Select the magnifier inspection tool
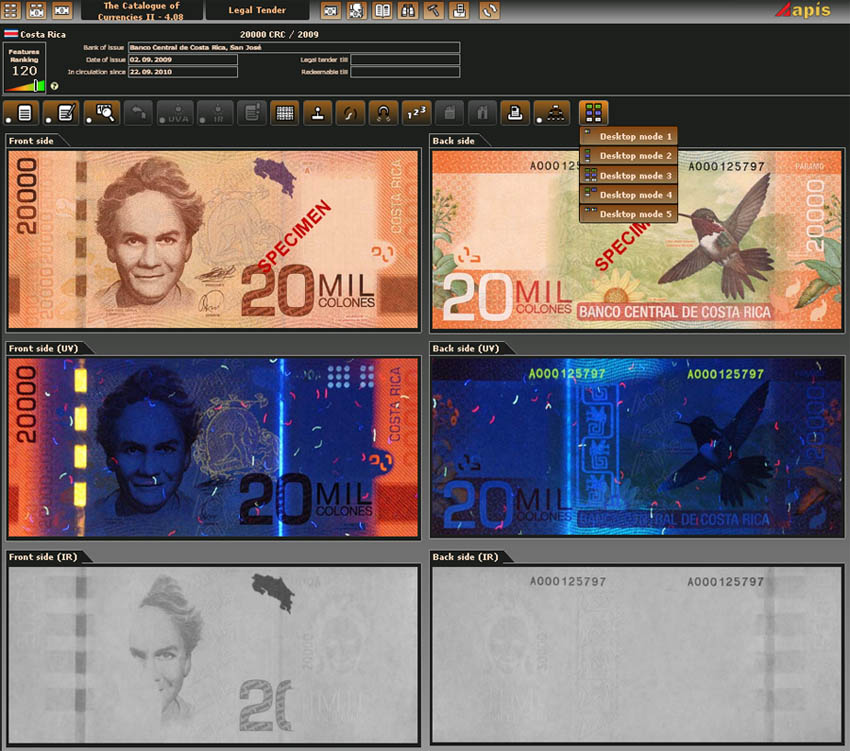Viewport: 850px width, 751px height. pyautogui.click(x=102, y=113)
